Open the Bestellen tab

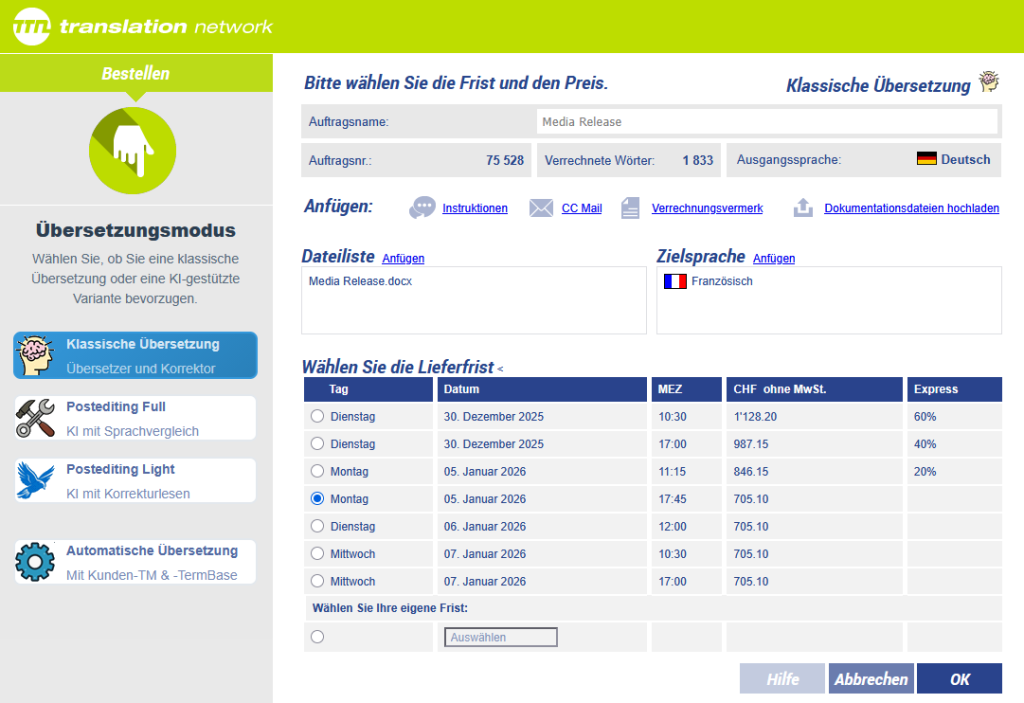click(x=136, y=73)
